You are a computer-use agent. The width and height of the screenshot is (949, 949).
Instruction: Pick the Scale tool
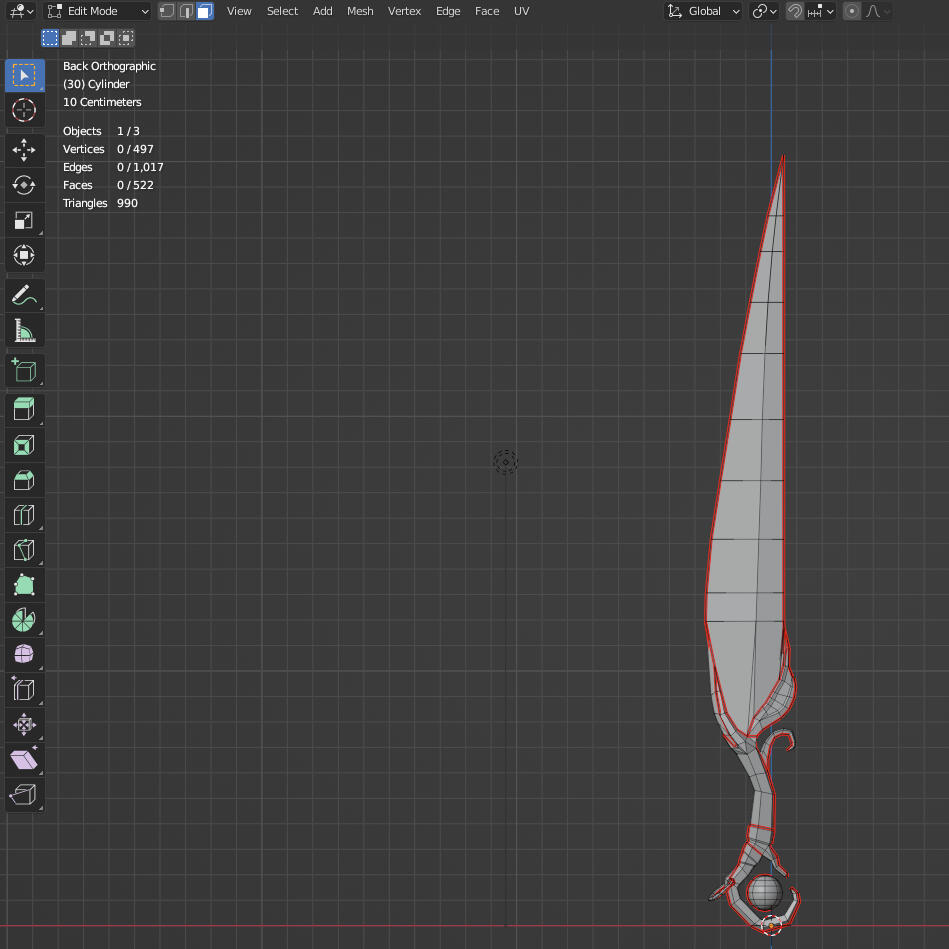24,220
